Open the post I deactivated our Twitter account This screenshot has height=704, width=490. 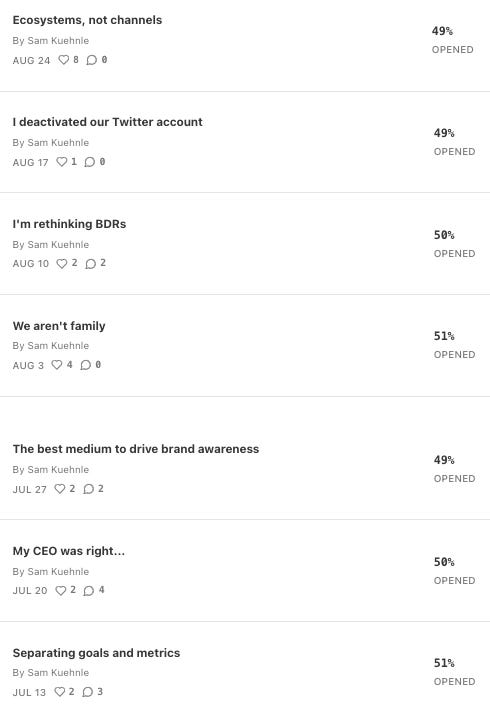click(107, 122)
